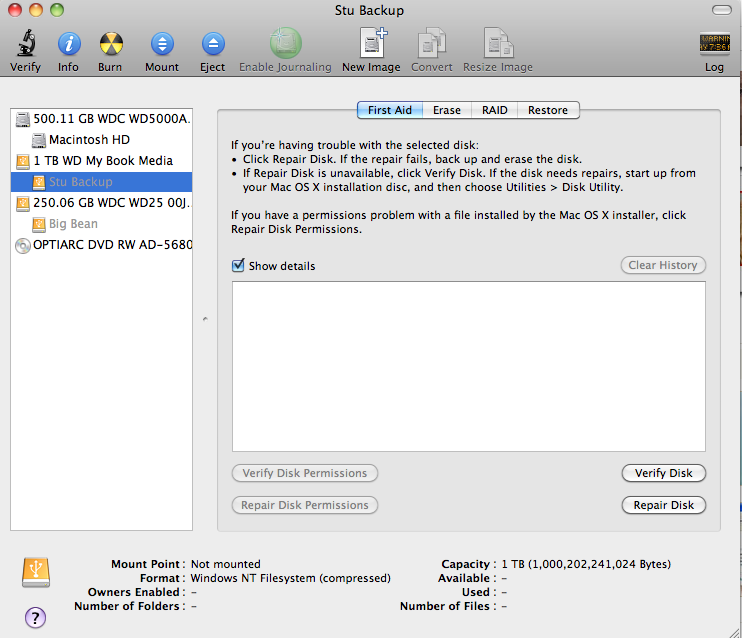Switch to the Erase tab
The image size is (742, 638).
click(x=447, y=110)
